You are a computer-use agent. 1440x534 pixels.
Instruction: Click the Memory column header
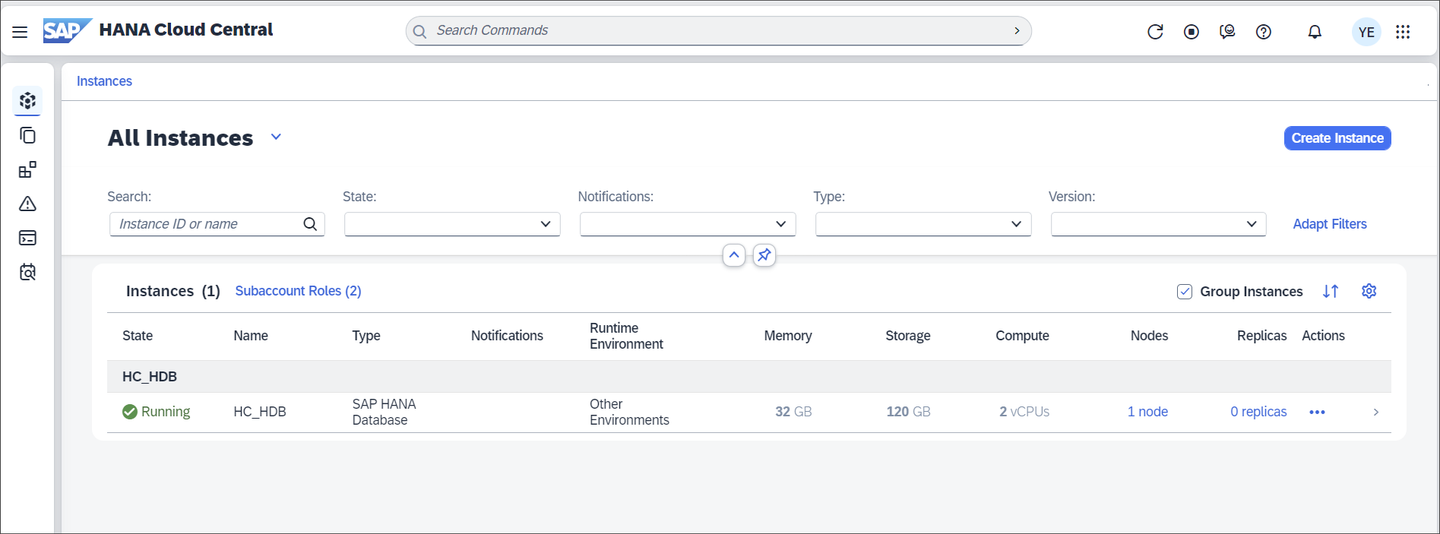(788, 336)
